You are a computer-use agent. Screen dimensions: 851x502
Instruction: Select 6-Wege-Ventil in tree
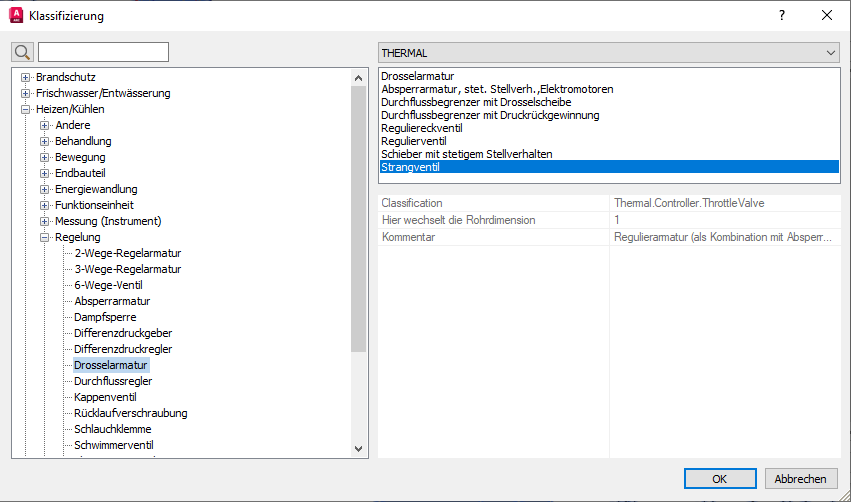tap(109, 285)
